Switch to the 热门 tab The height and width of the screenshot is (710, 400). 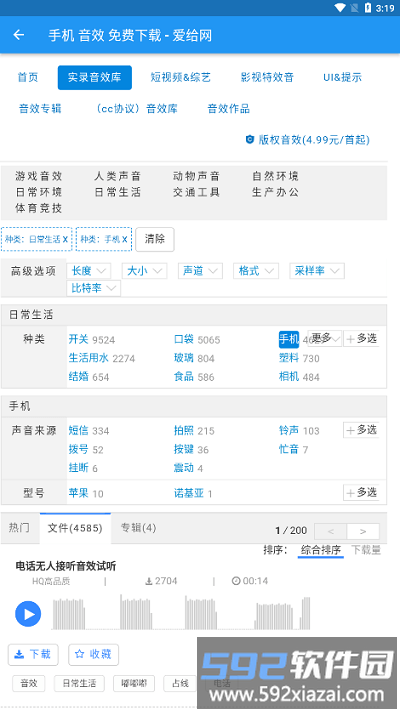(19, 528)
